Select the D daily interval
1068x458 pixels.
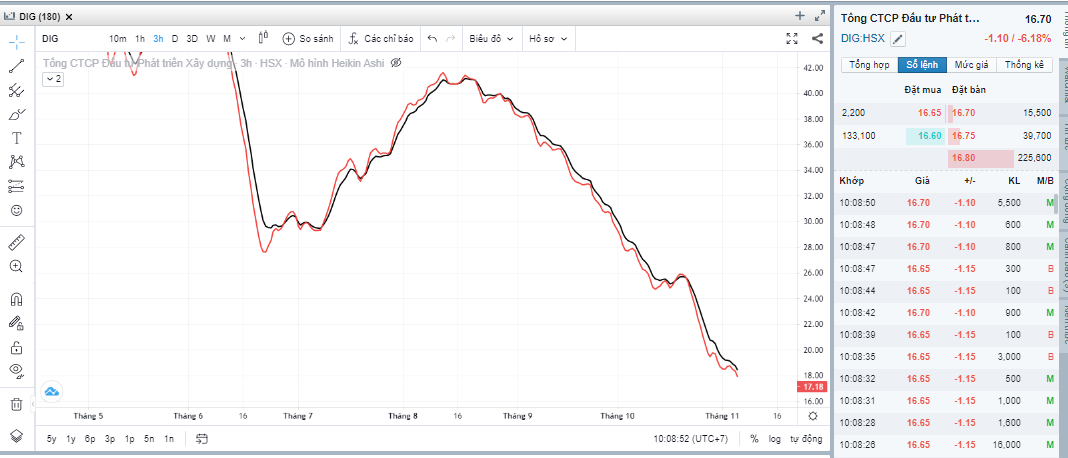[x=175, y=39]
